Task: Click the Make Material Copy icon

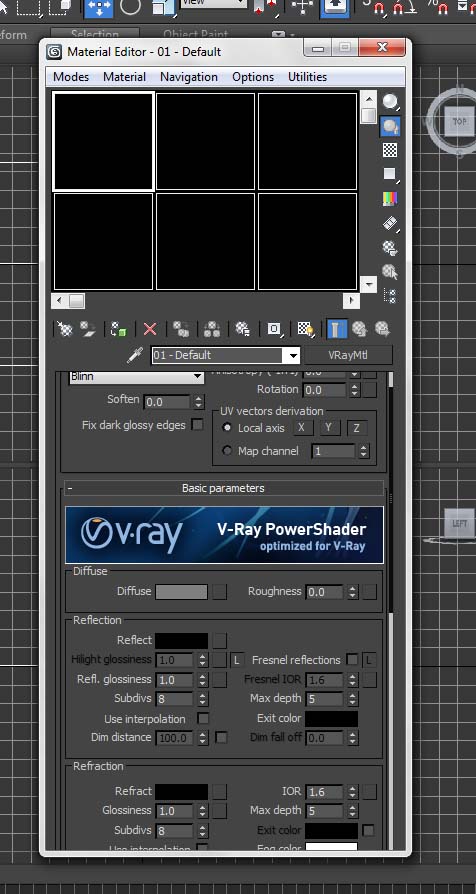Action: [x=181, y=329]
